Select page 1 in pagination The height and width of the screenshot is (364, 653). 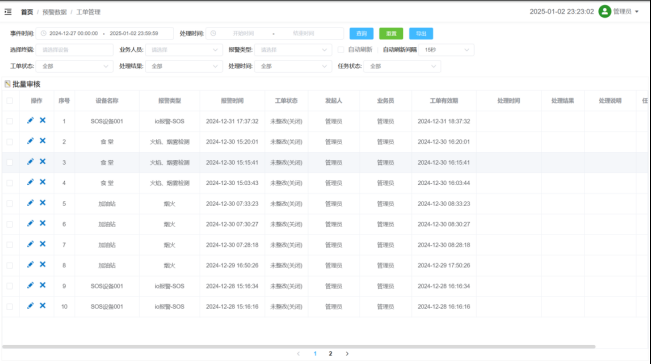(315, 354)
